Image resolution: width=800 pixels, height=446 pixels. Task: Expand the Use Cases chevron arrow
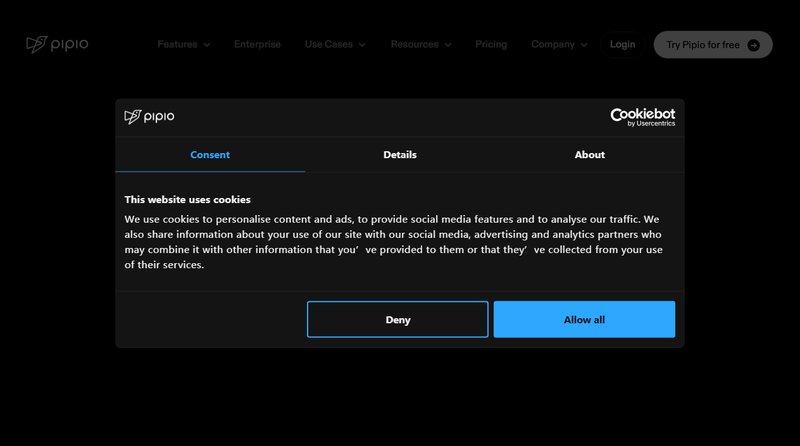click(362, 45)
